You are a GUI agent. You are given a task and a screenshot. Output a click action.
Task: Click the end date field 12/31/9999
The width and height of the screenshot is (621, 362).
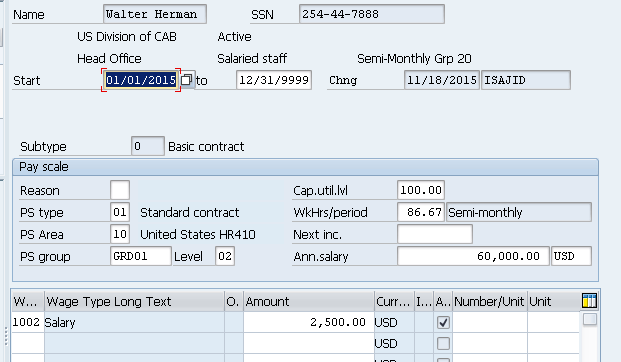pos(274,80)
